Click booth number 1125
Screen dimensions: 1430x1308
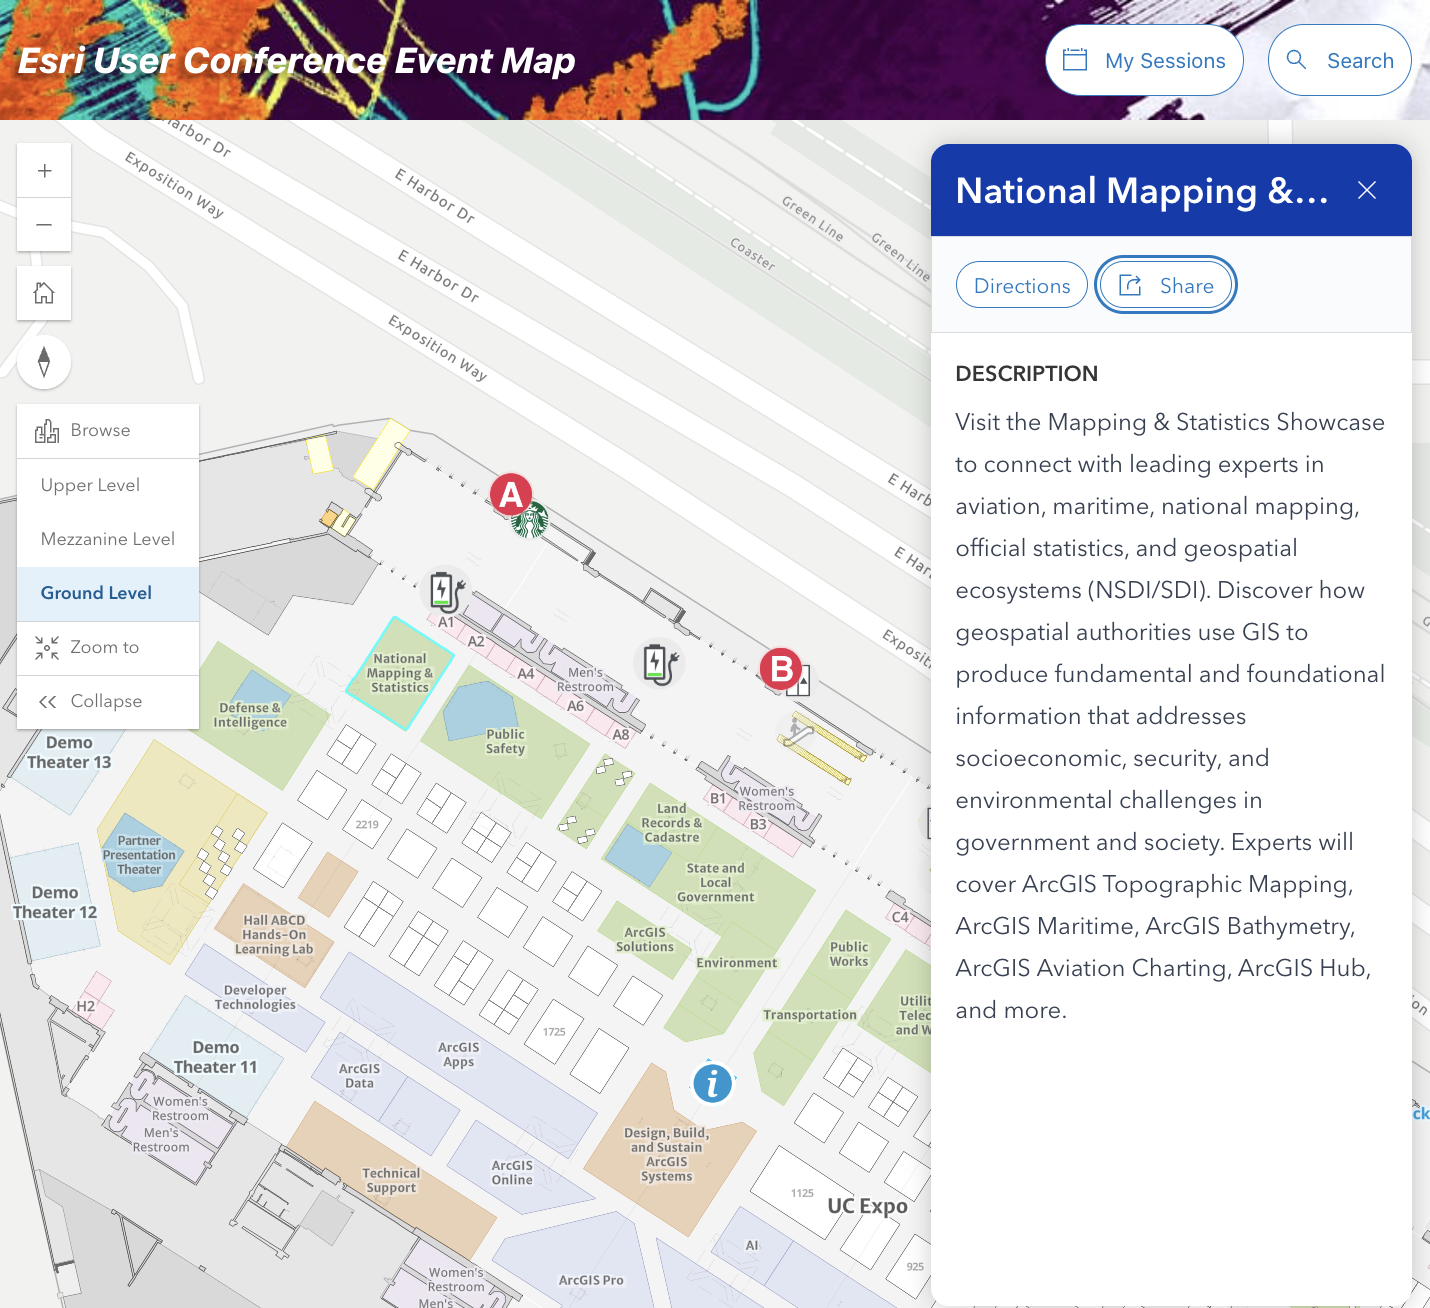click(x=802, y=1193)
